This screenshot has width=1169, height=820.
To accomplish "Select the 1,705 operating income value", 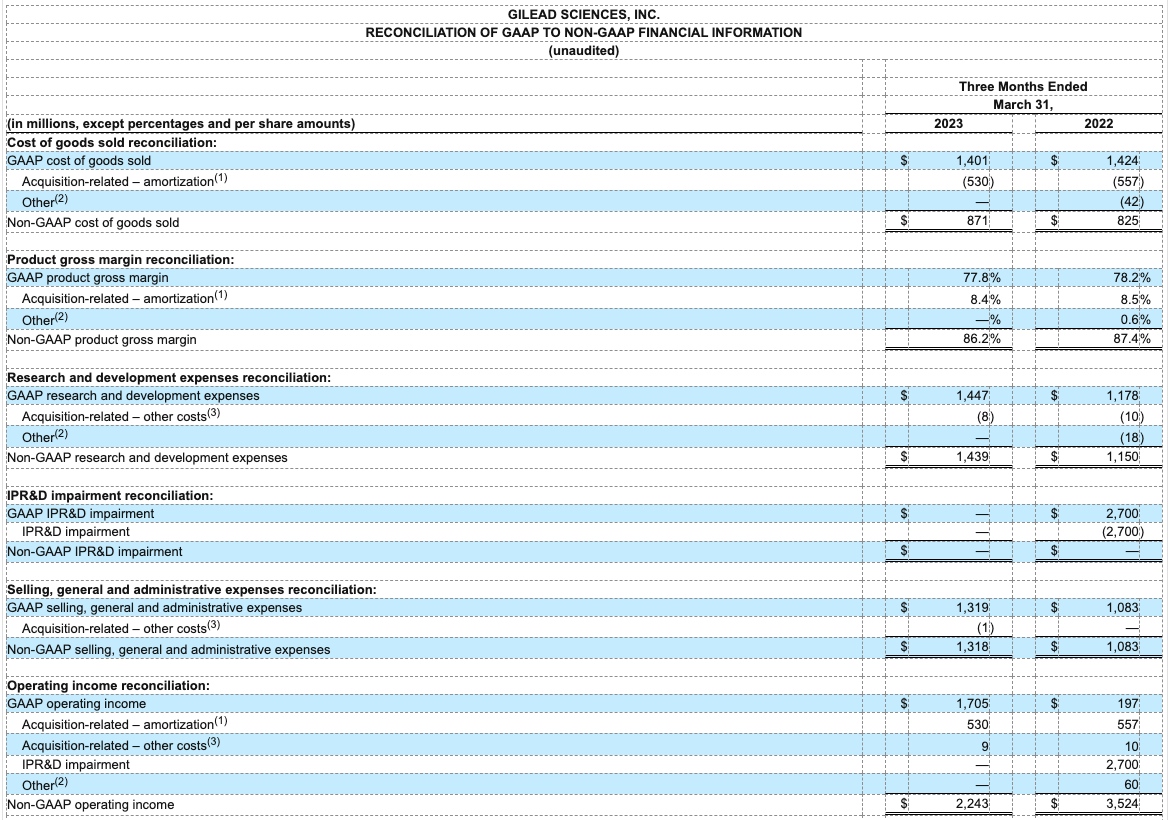I will [972, 704].
